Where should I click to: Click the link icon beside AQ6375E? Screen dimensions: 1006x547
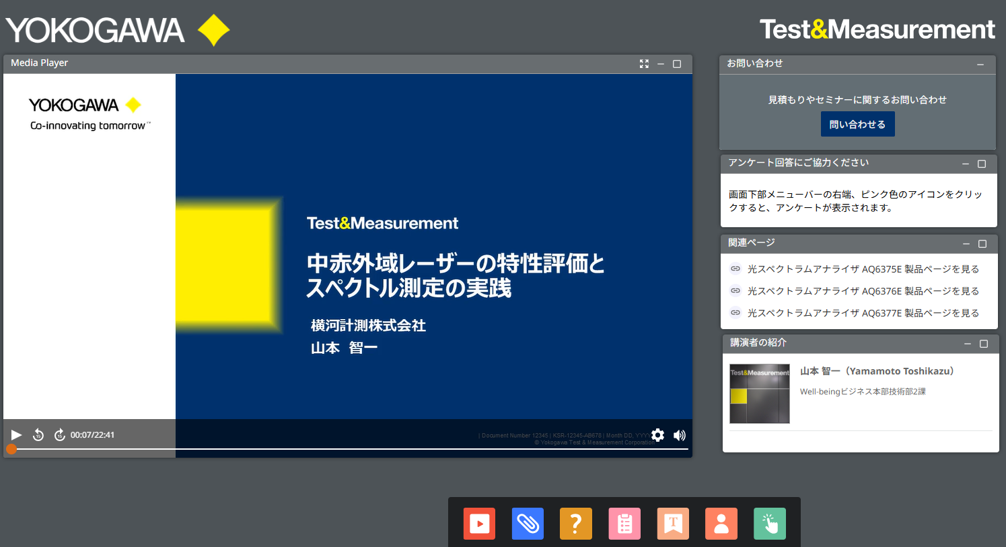pos(735,269)
